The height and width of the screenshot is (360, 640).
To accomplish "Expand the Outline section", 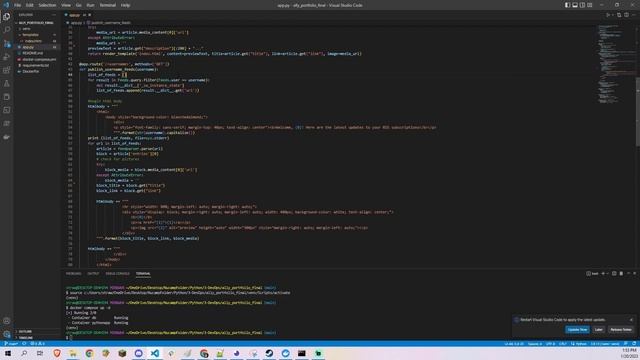I will (25, 332).
